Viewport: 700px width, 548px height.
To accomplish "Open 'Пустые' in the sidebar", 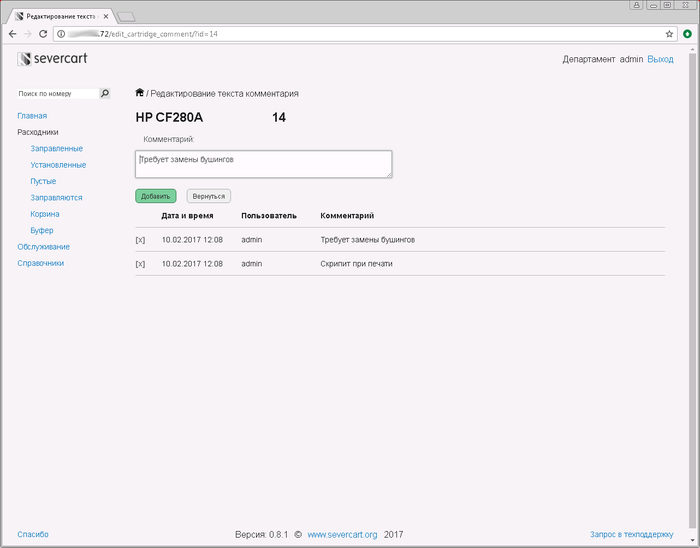I will coord(43,182).
